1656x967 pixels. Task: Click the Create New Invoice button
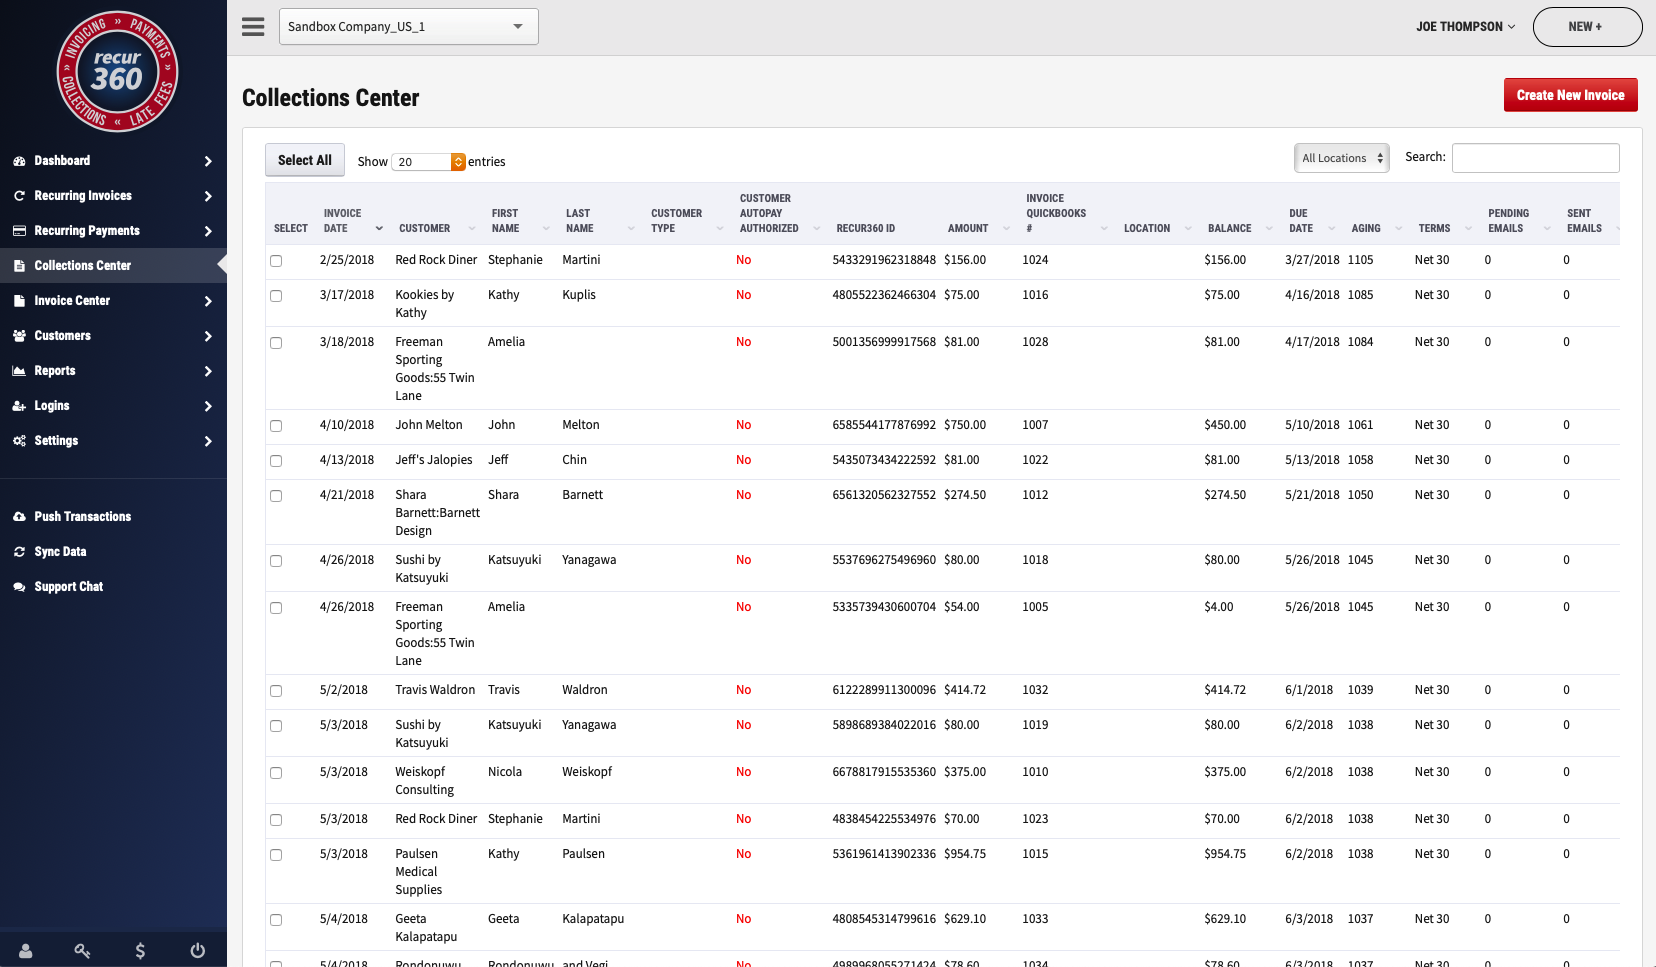pyautogui.click(x=1570, y=94)
